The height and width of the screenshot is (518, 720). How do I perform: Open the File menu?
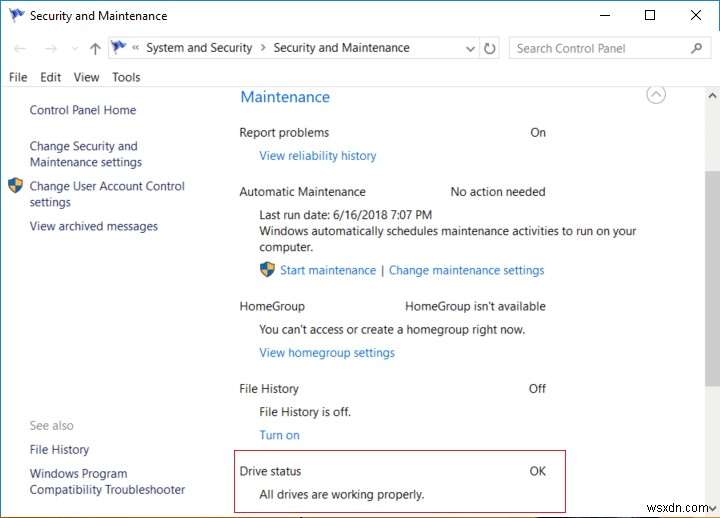(x=18, y=77)
